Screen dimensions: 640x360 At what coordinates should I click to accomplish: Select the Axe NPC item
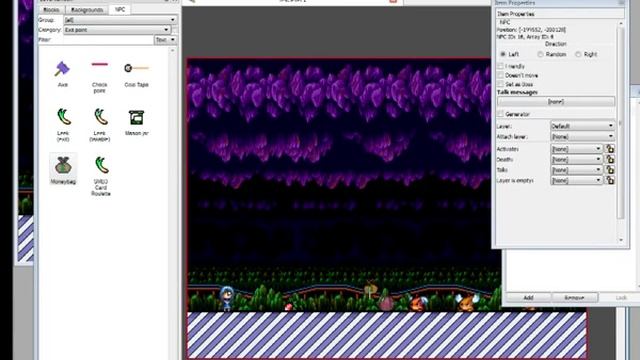click(62, 74)
